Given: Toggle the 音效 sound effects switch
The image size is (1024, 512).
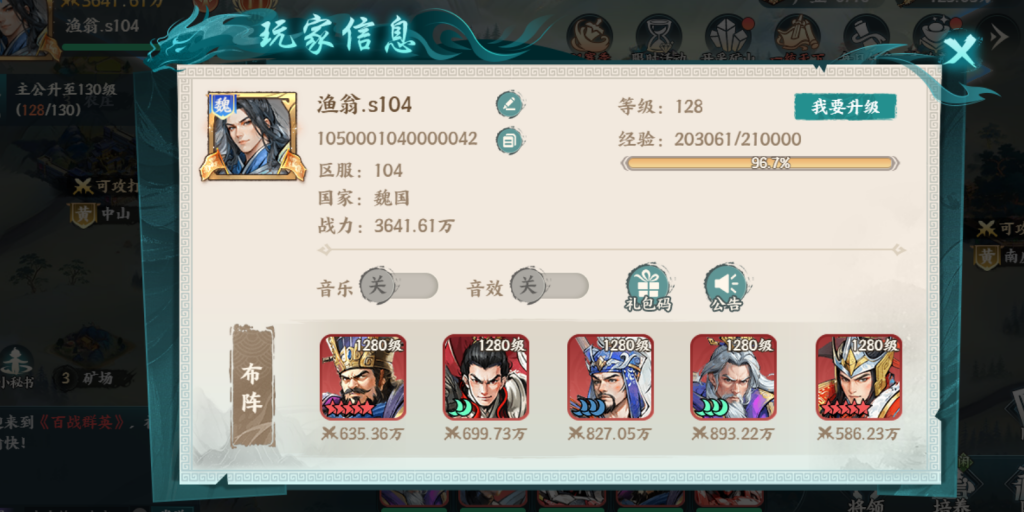Looking at the screenshot, I should (x=549, y=286).
